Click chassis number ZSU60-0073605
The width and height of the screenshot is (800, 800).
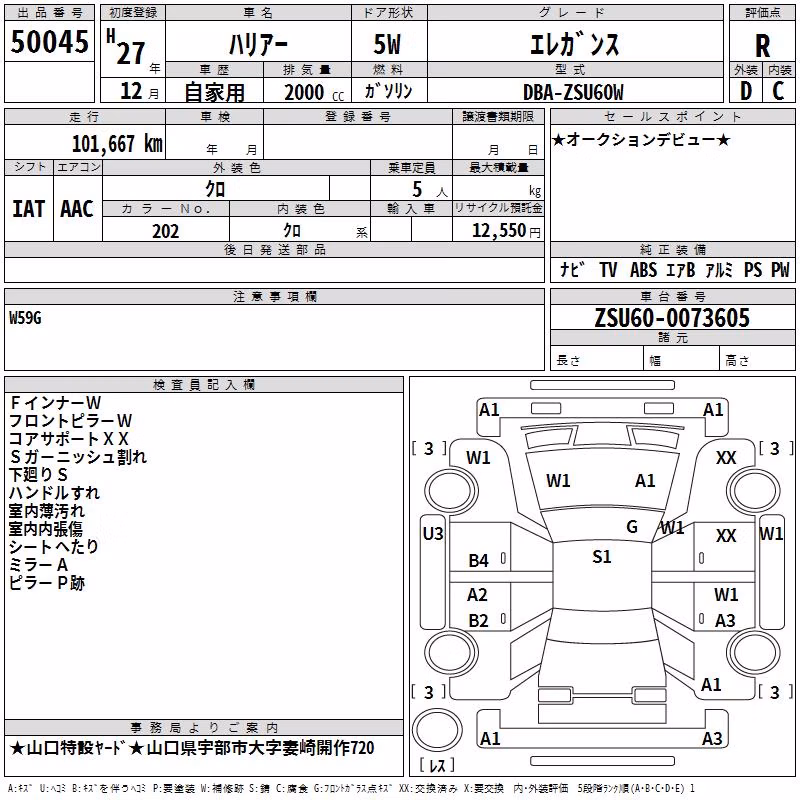click(672, 318)
